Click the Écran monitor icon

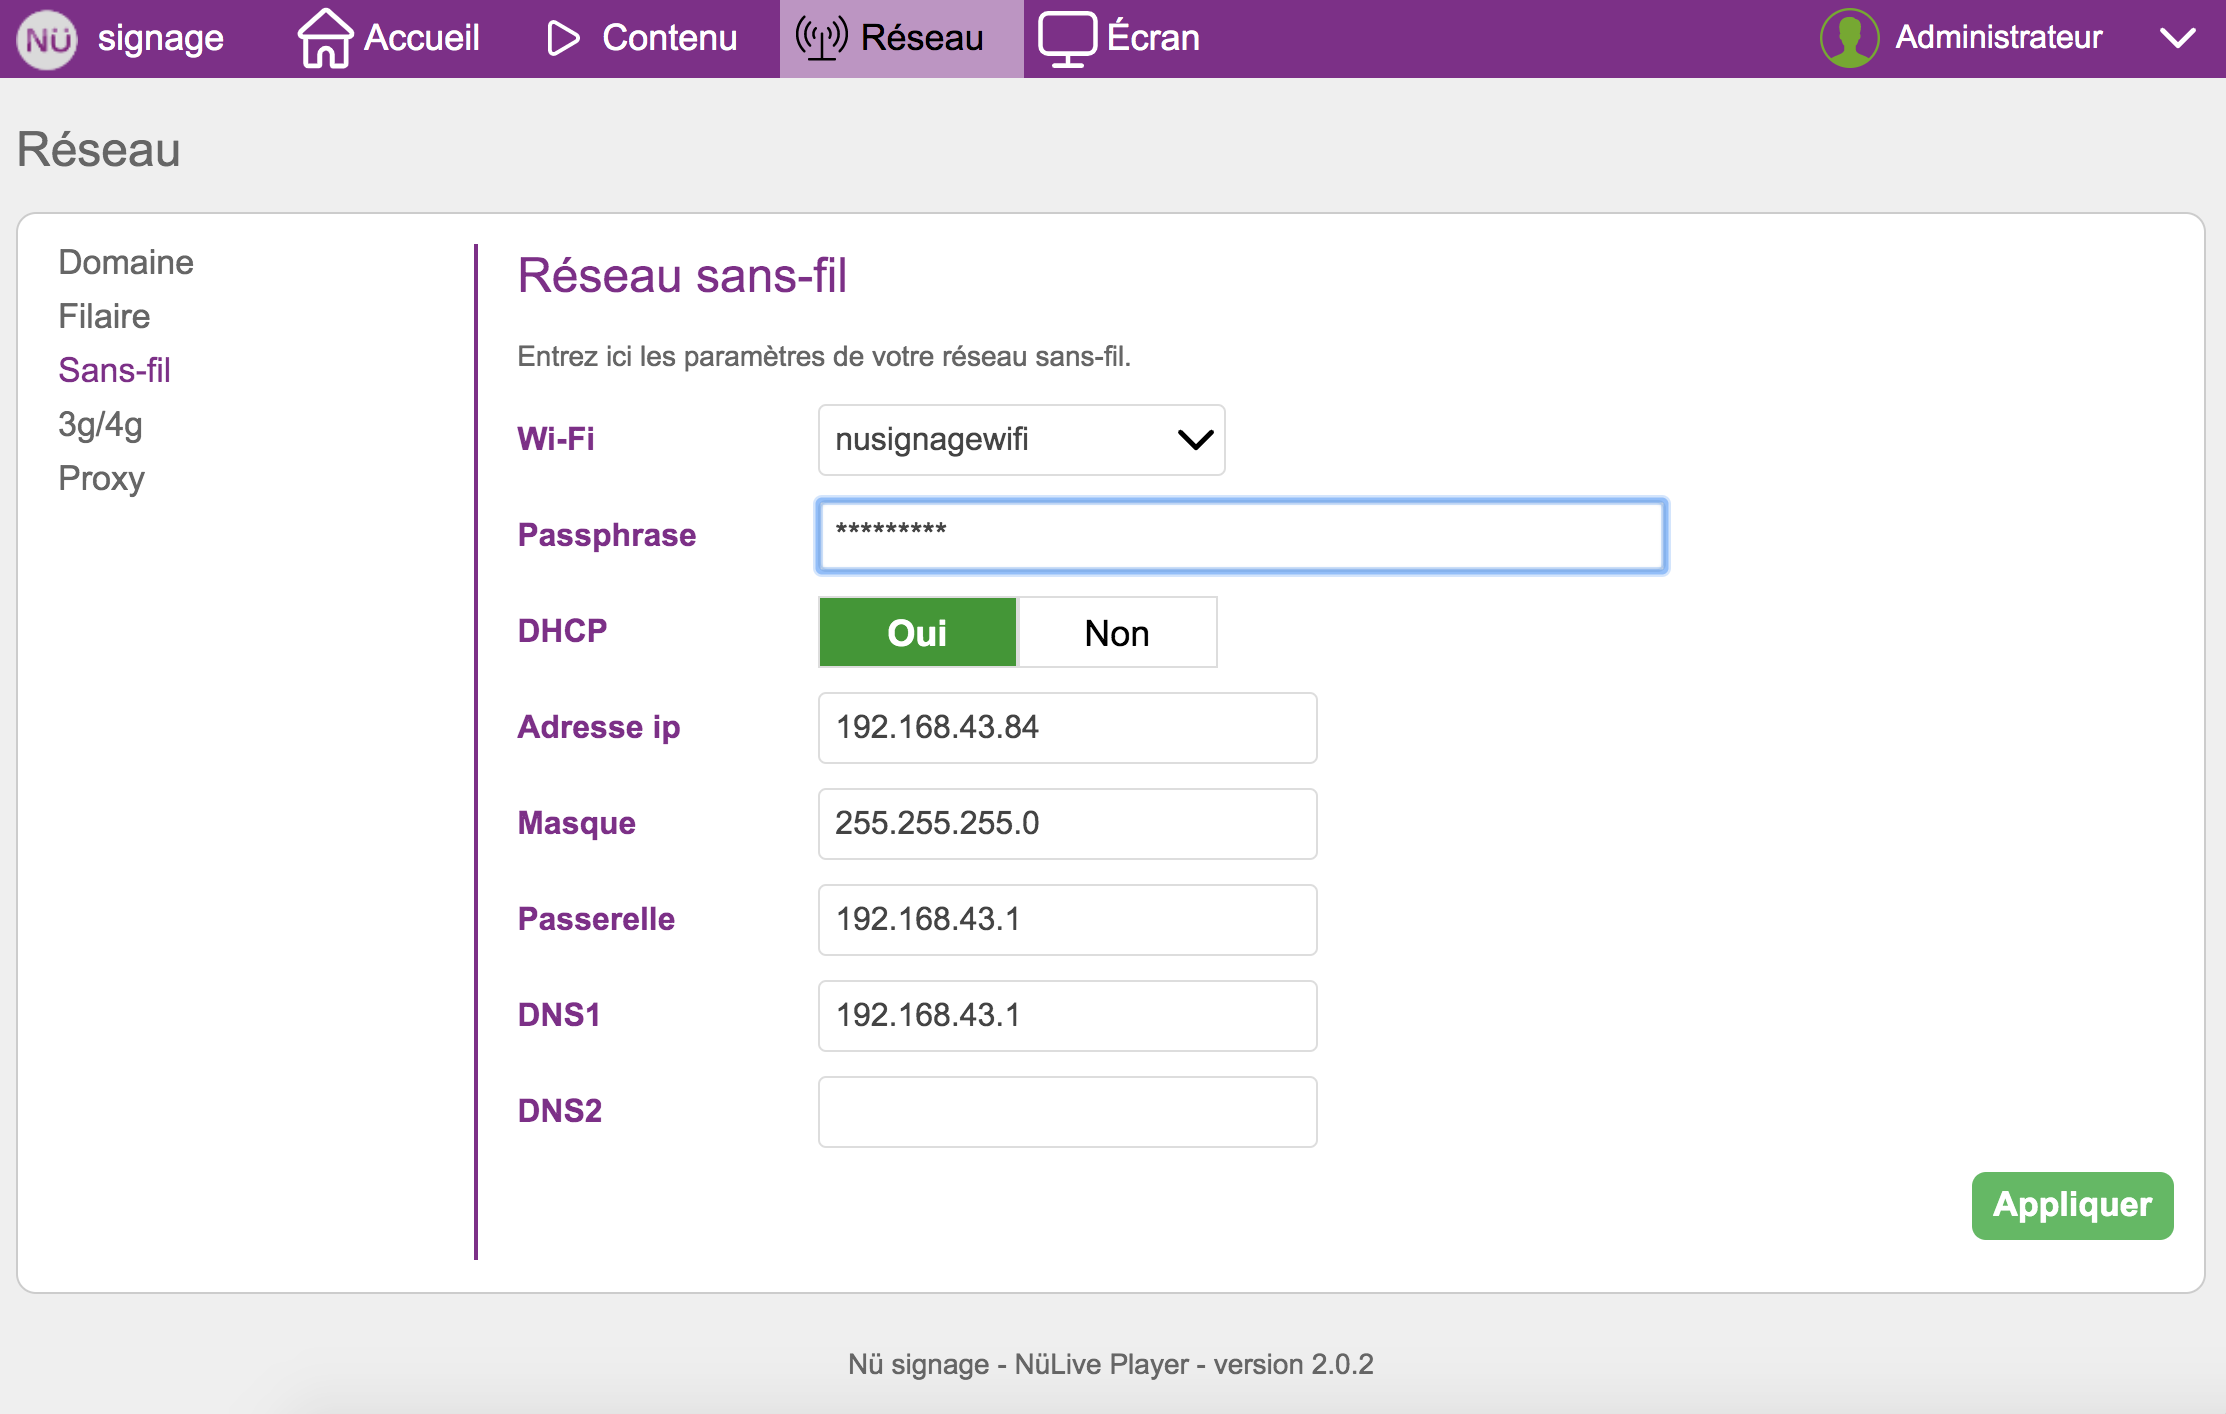pos(1067,39)
